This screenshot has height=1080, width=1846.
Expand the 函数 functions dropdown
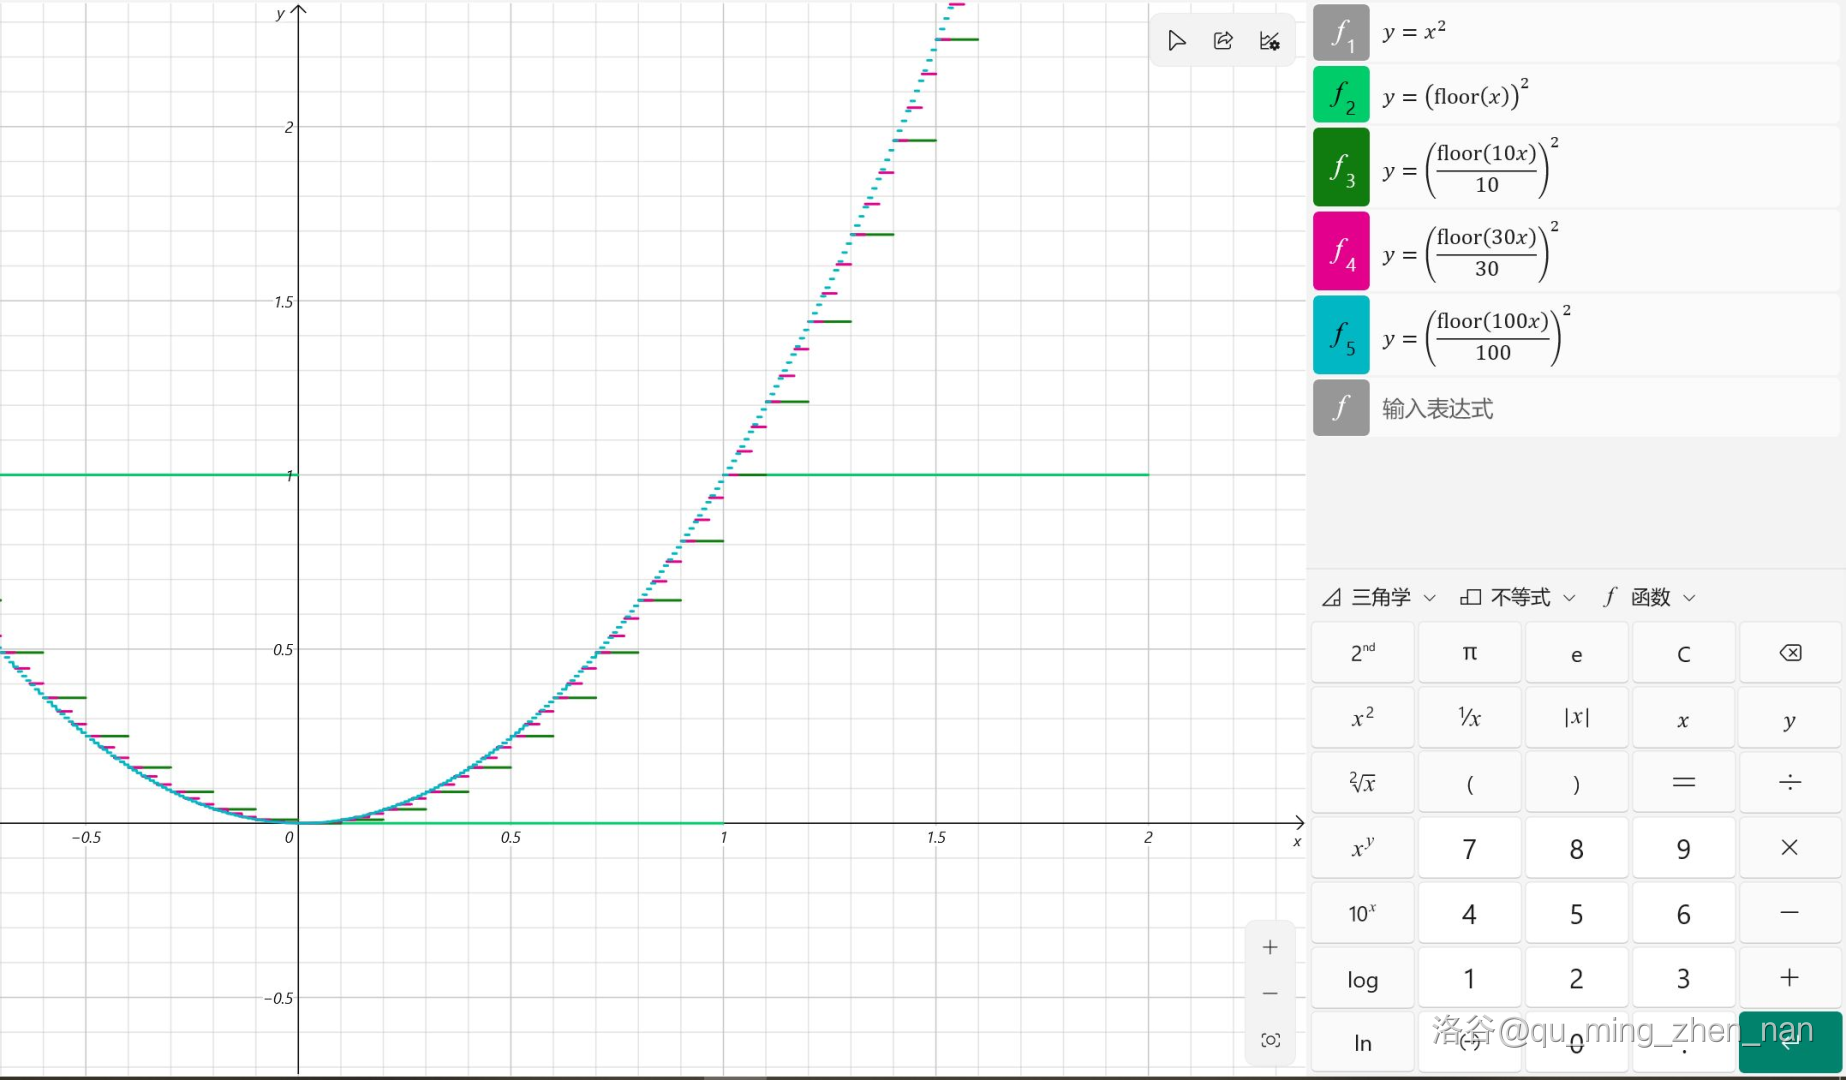pos(1650,598)
